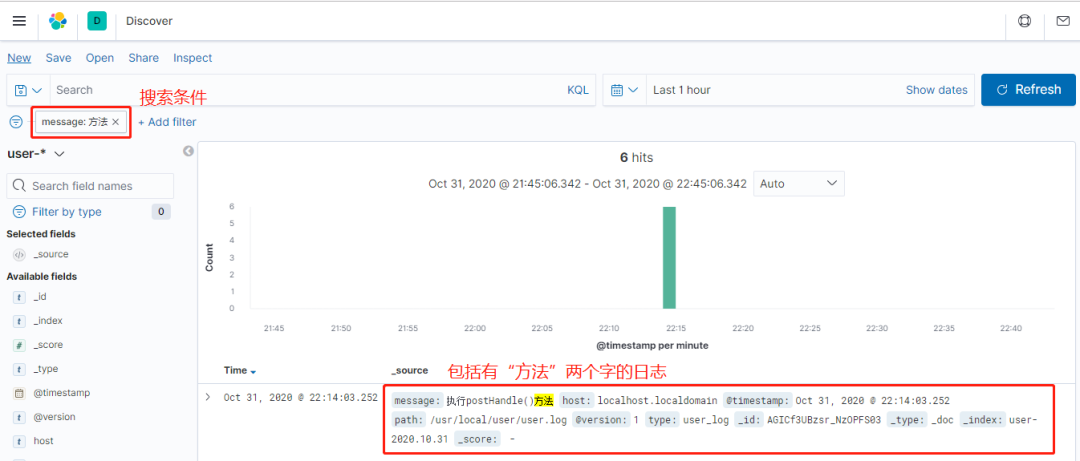The image size is (1080, 461).
Task: Click Share in the top menu
Action: pos(143,58)
